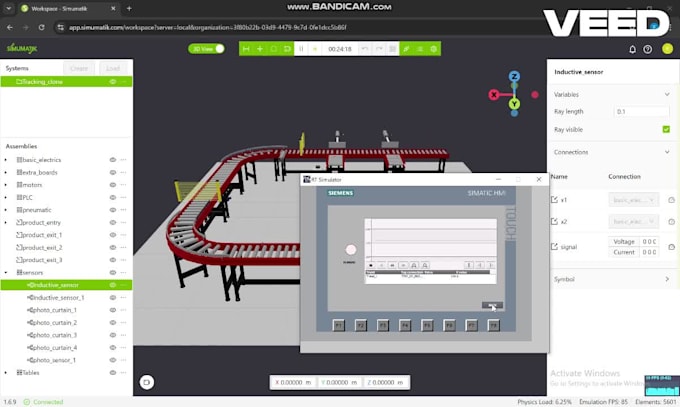
Task: Click the yellow icon right of the pause button
Action: pos(315,49)
